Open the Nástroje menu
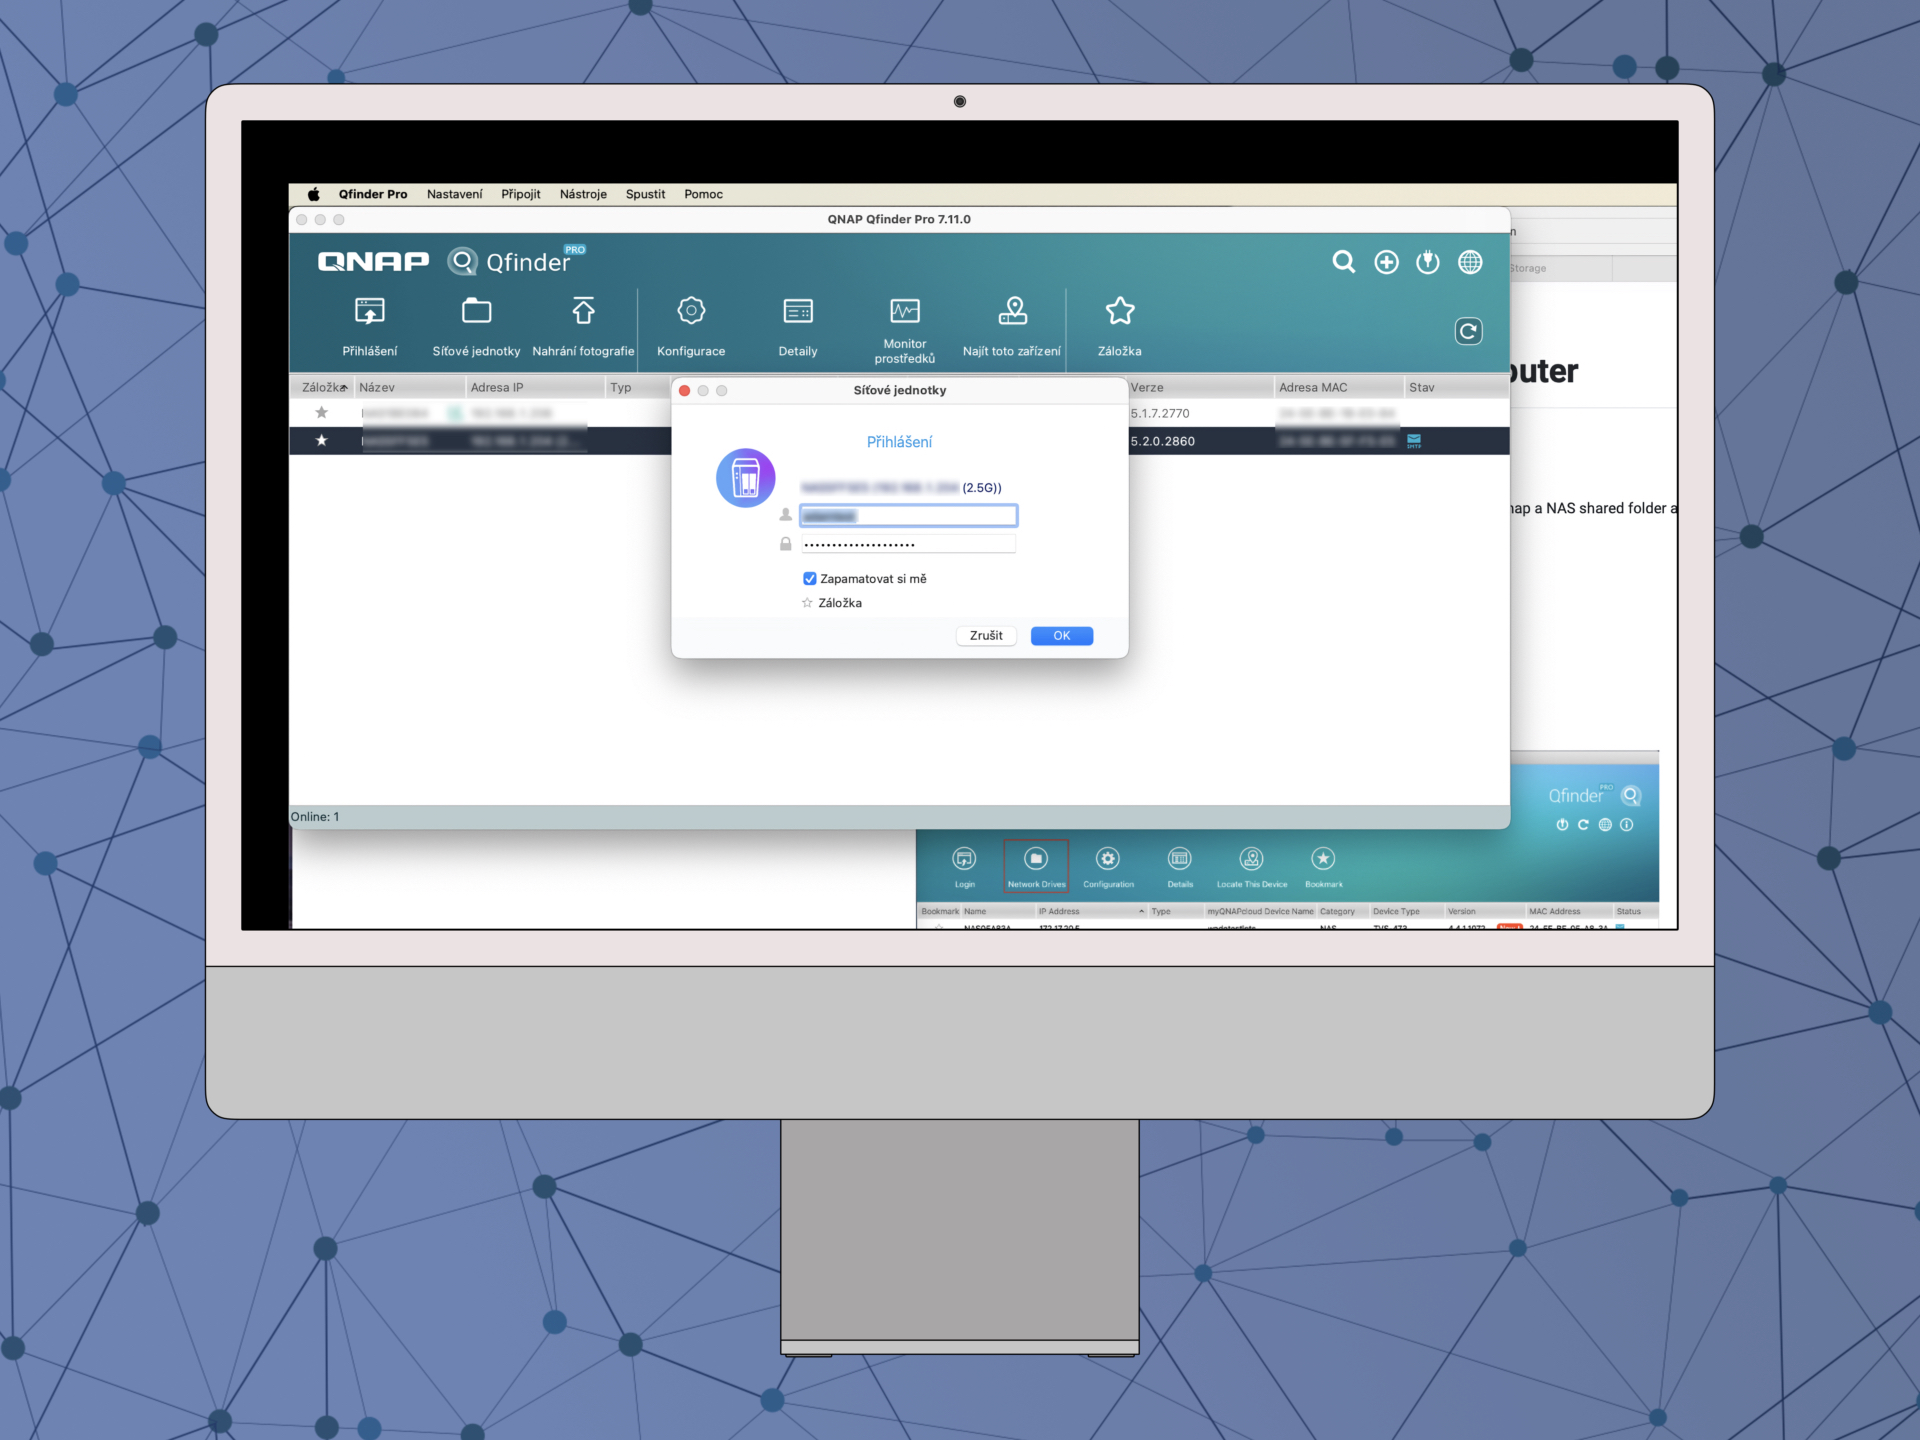The width and height of the screenshot is (1920, 1440). coord(583,194)
